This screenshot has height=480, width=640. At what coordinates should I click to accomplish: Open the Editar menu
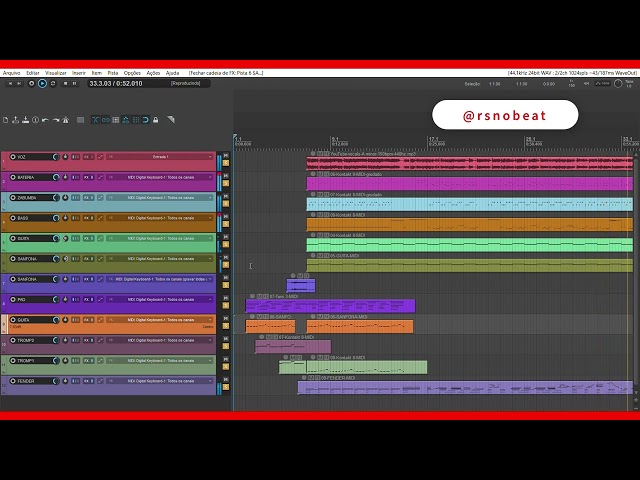(33, 73)
